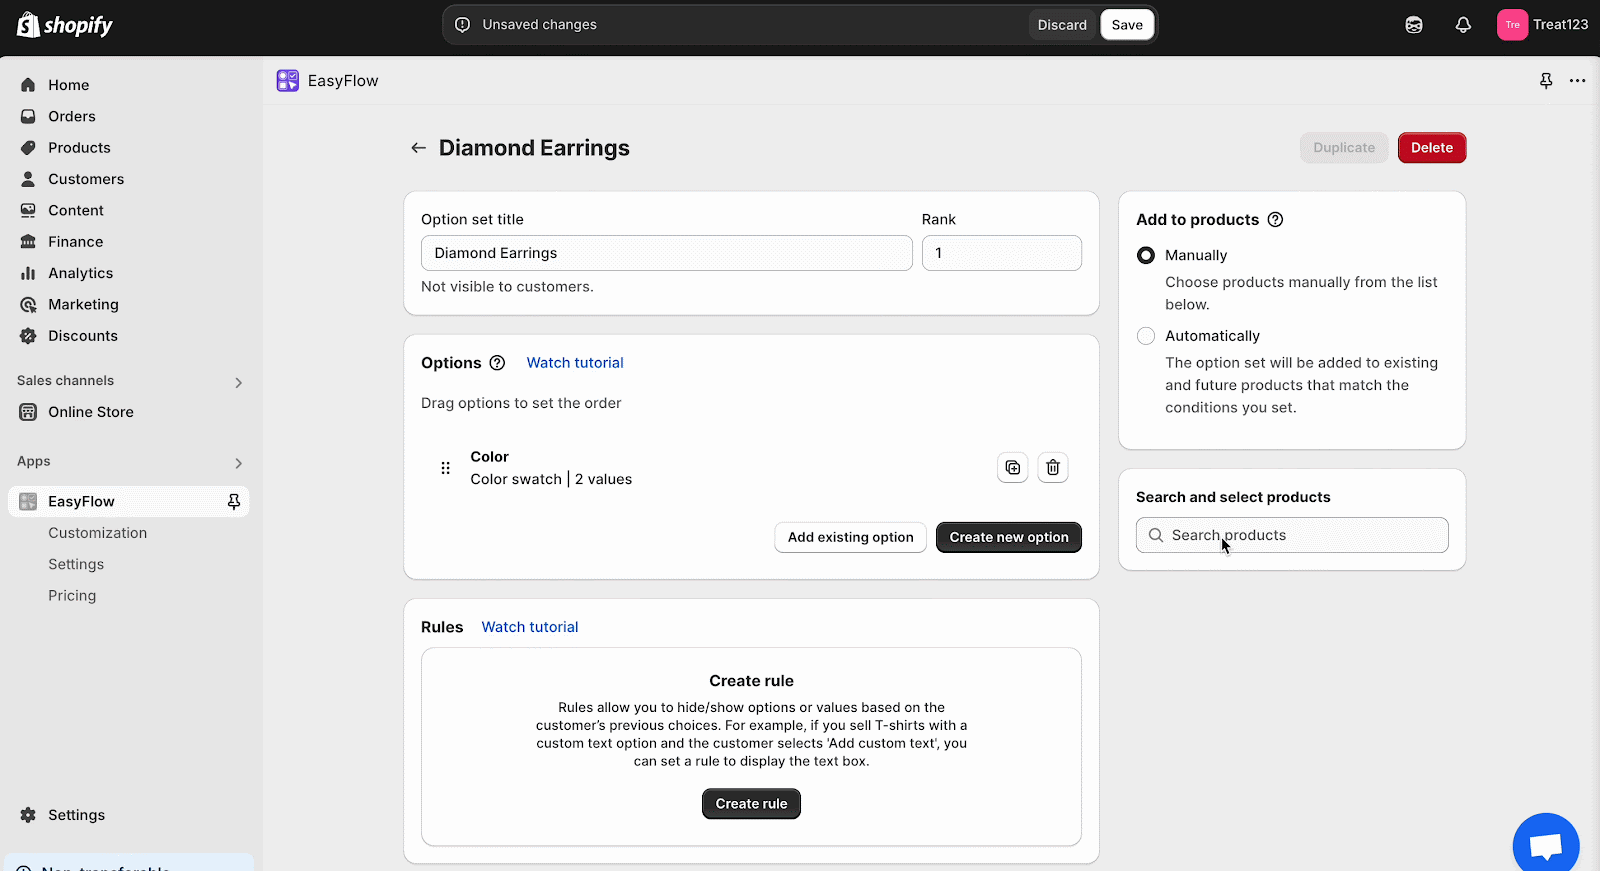Open EasyFlow Settings submenu item
The width and height of the screenshot is (1600, 871).
click(x=76, y=564)
